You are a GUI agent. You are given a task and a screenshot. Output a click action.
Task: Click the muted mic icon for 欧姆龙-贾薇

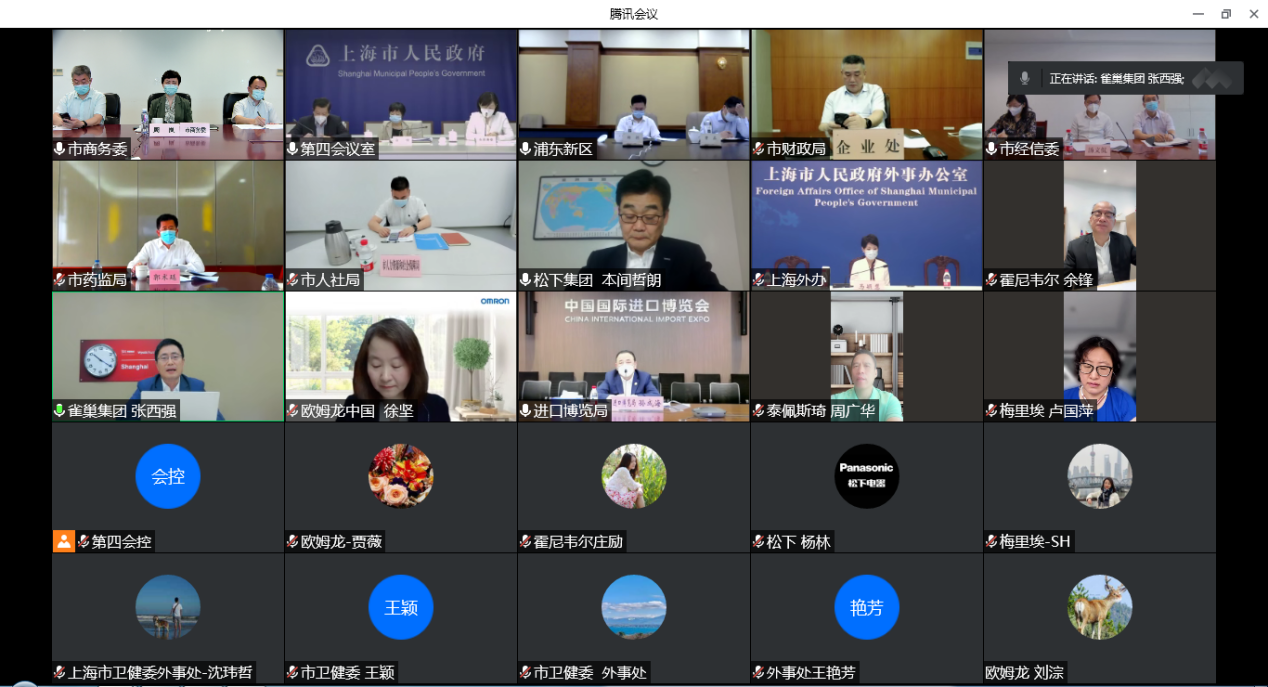pos(293,542)
